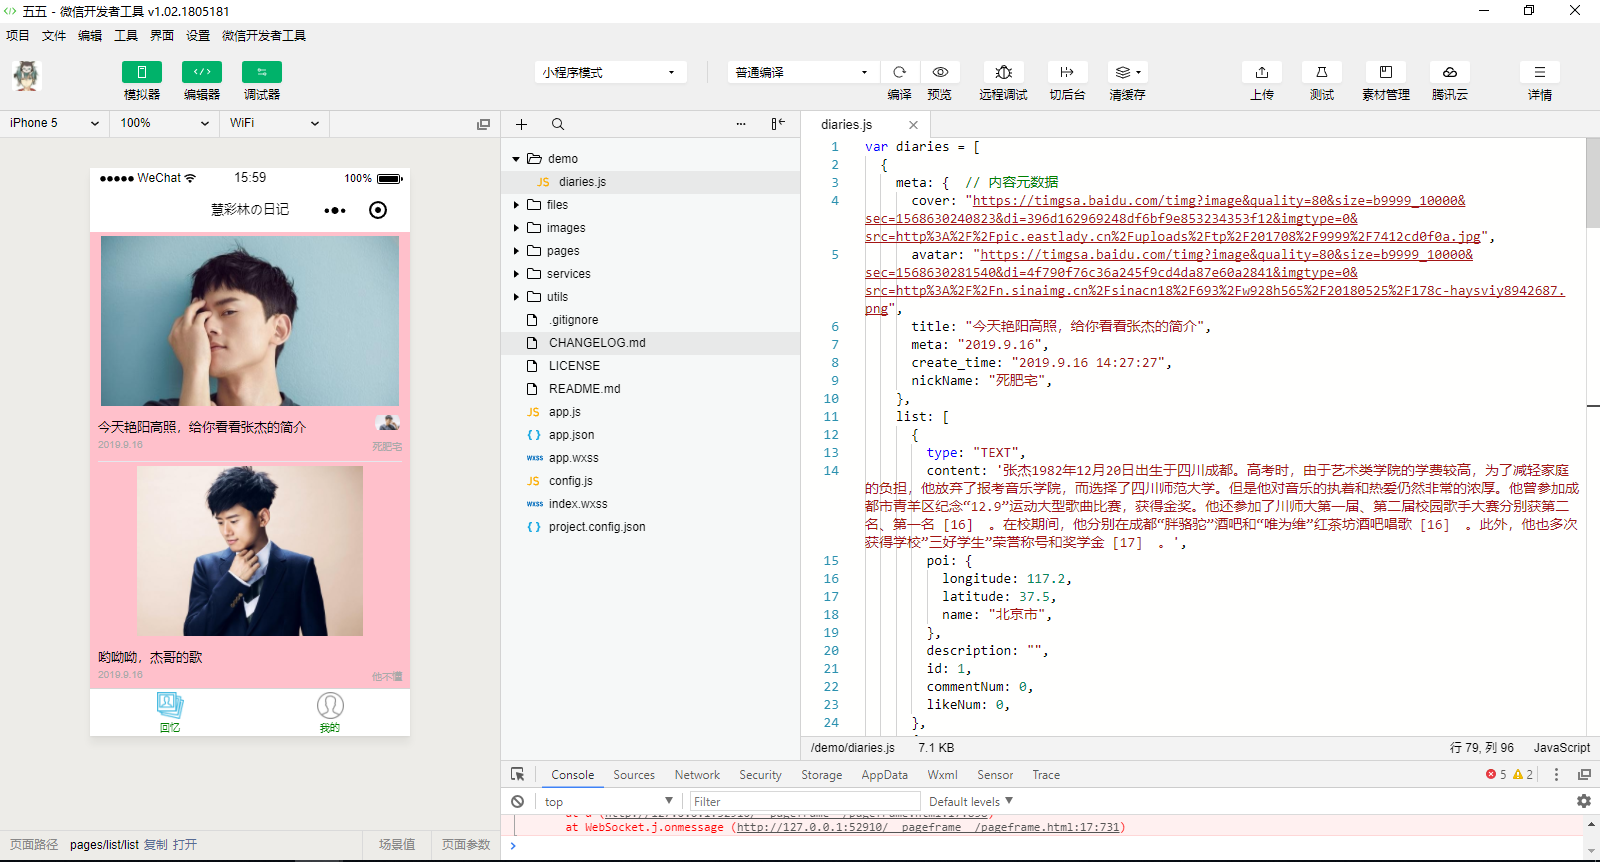Select project.config.json file
The width and height of the screenshot is (1600, 862).
tap(650, 527)
